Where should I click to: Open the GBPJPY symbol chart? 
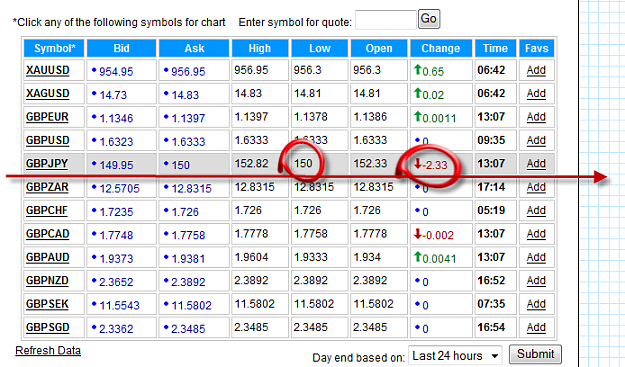tap(47, 164)
